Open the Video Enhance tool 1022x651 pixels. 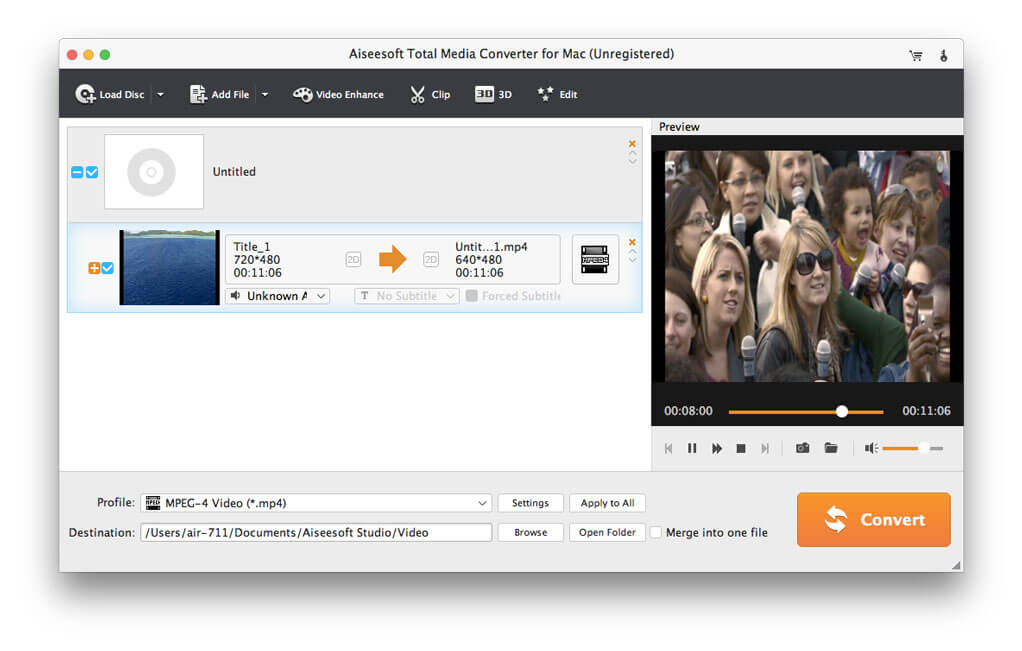click(338, 94)
